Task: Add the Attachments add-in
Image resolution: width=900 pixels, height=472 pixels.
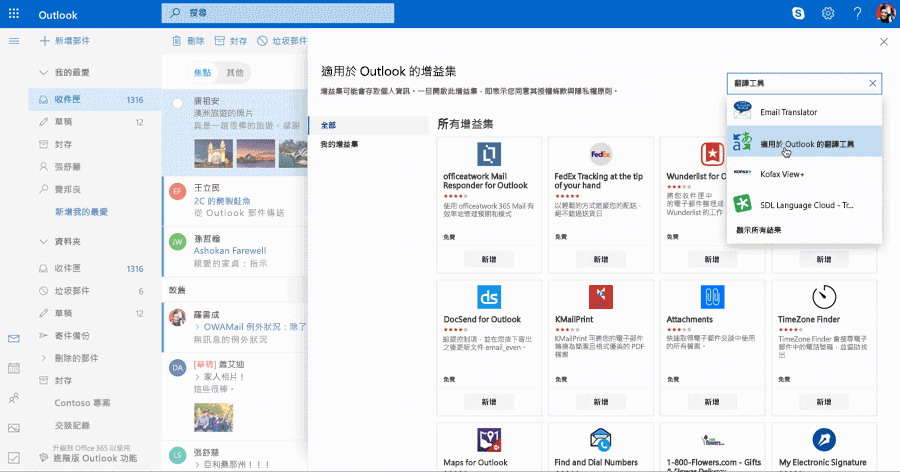Action: click(712, 402)
